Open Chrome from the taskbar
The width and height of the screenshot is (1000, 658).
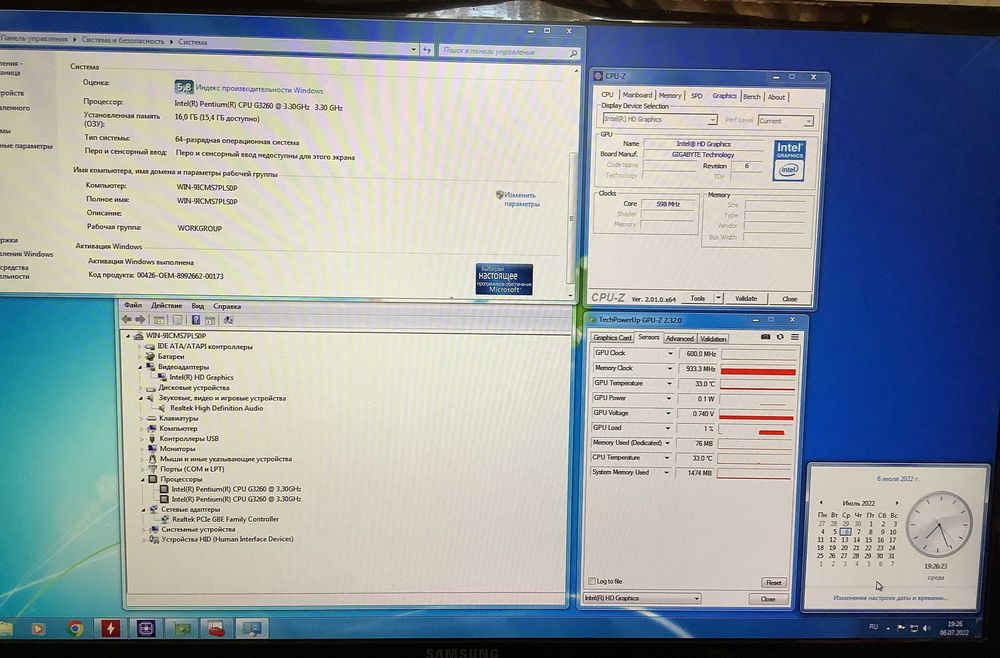(x=75, y=629)
